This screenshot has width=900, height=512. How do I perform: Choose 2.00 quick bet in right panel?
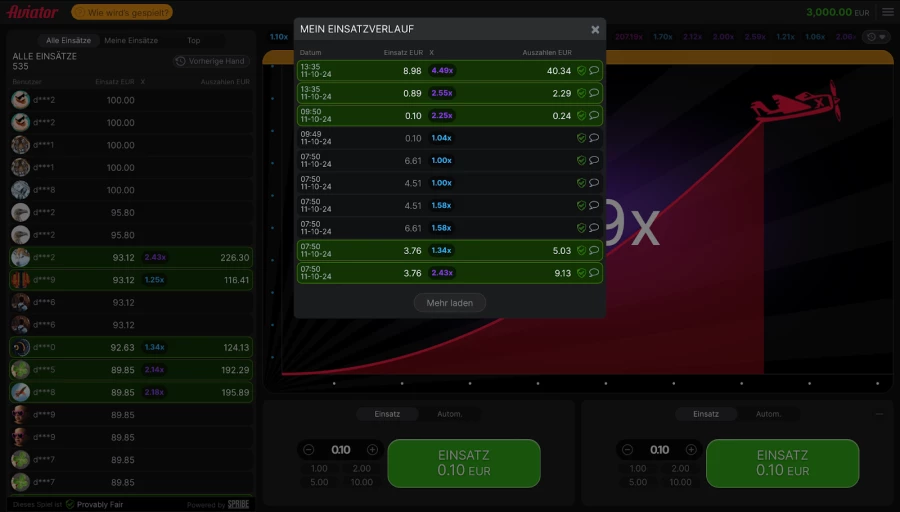coord(680,468)
